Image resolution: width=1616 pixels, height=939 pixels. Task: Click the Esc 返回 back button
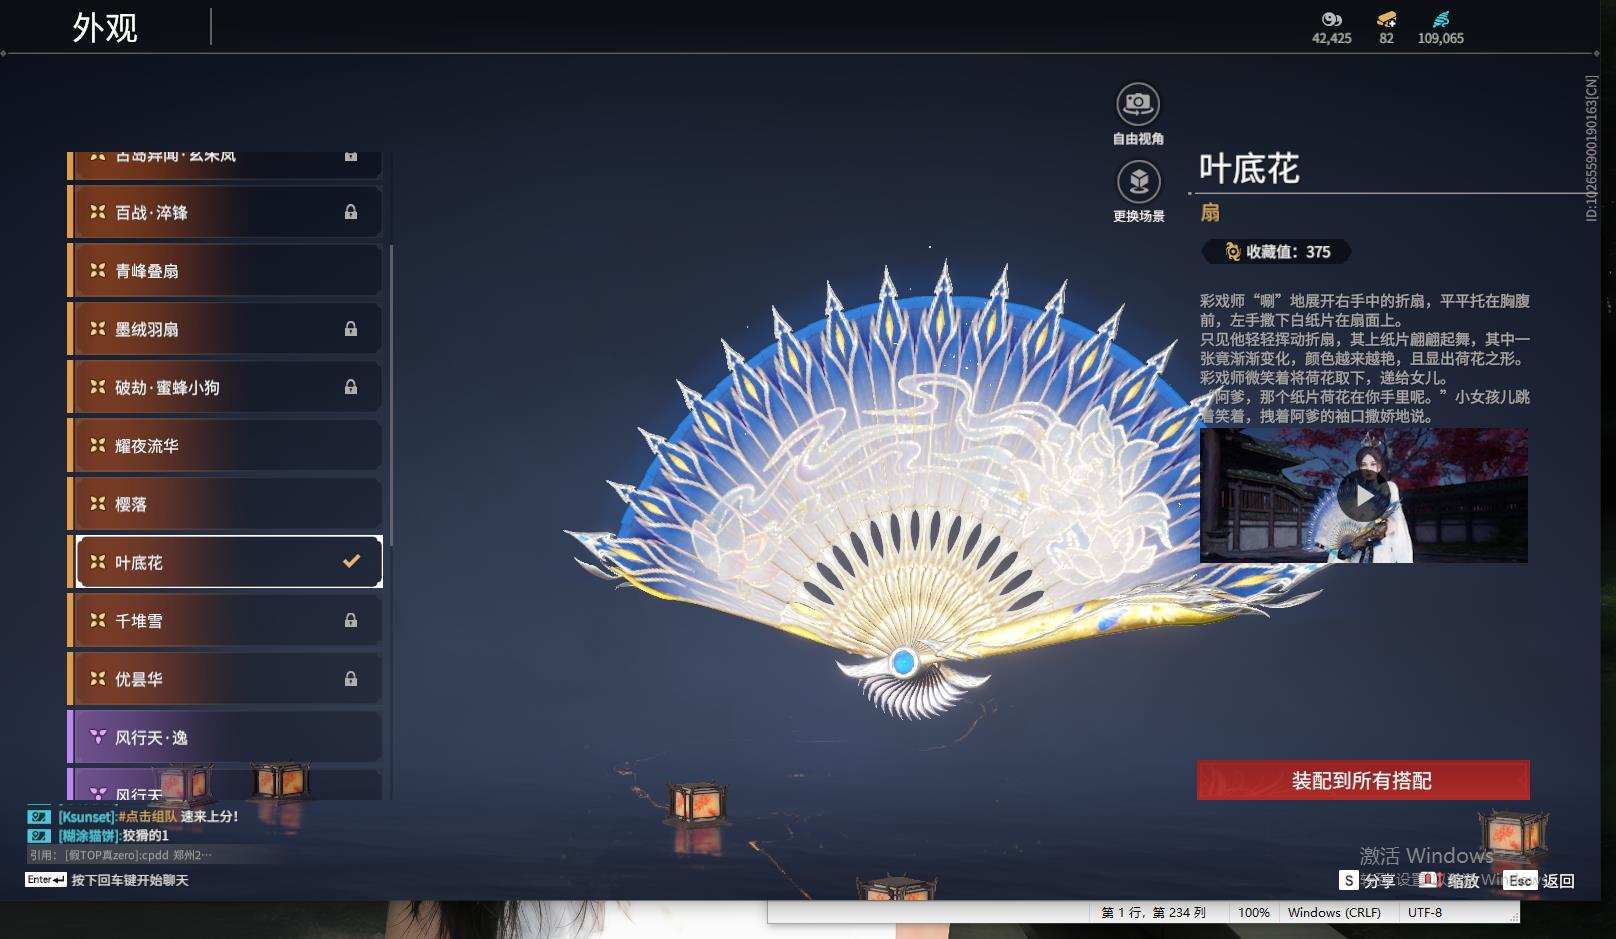[1540, 880]
